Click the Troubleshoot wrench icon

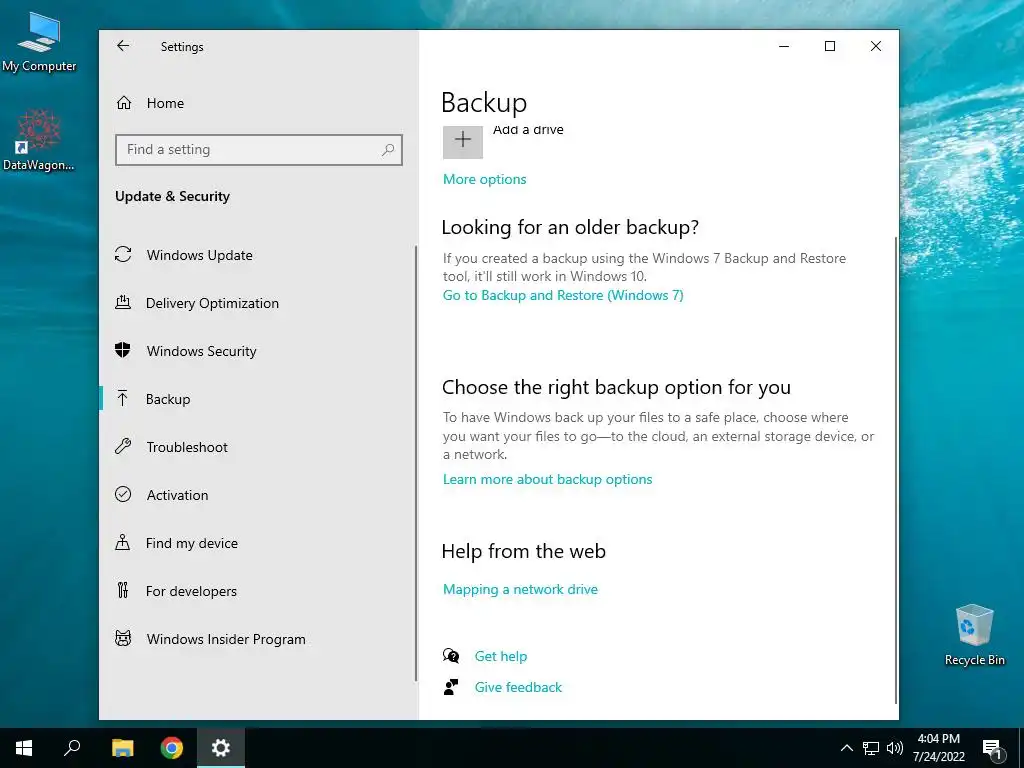point(123,447)
